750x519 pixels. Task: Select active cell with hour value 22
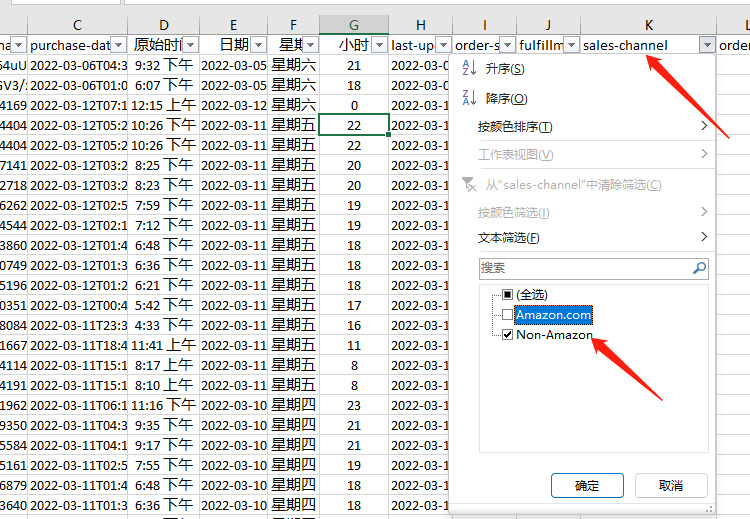[354, 125]
